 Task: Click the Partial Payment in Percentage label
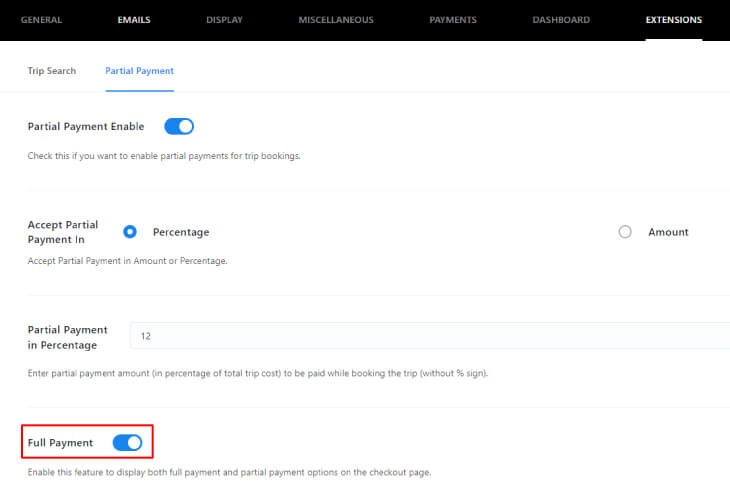(x=68, y=337)
